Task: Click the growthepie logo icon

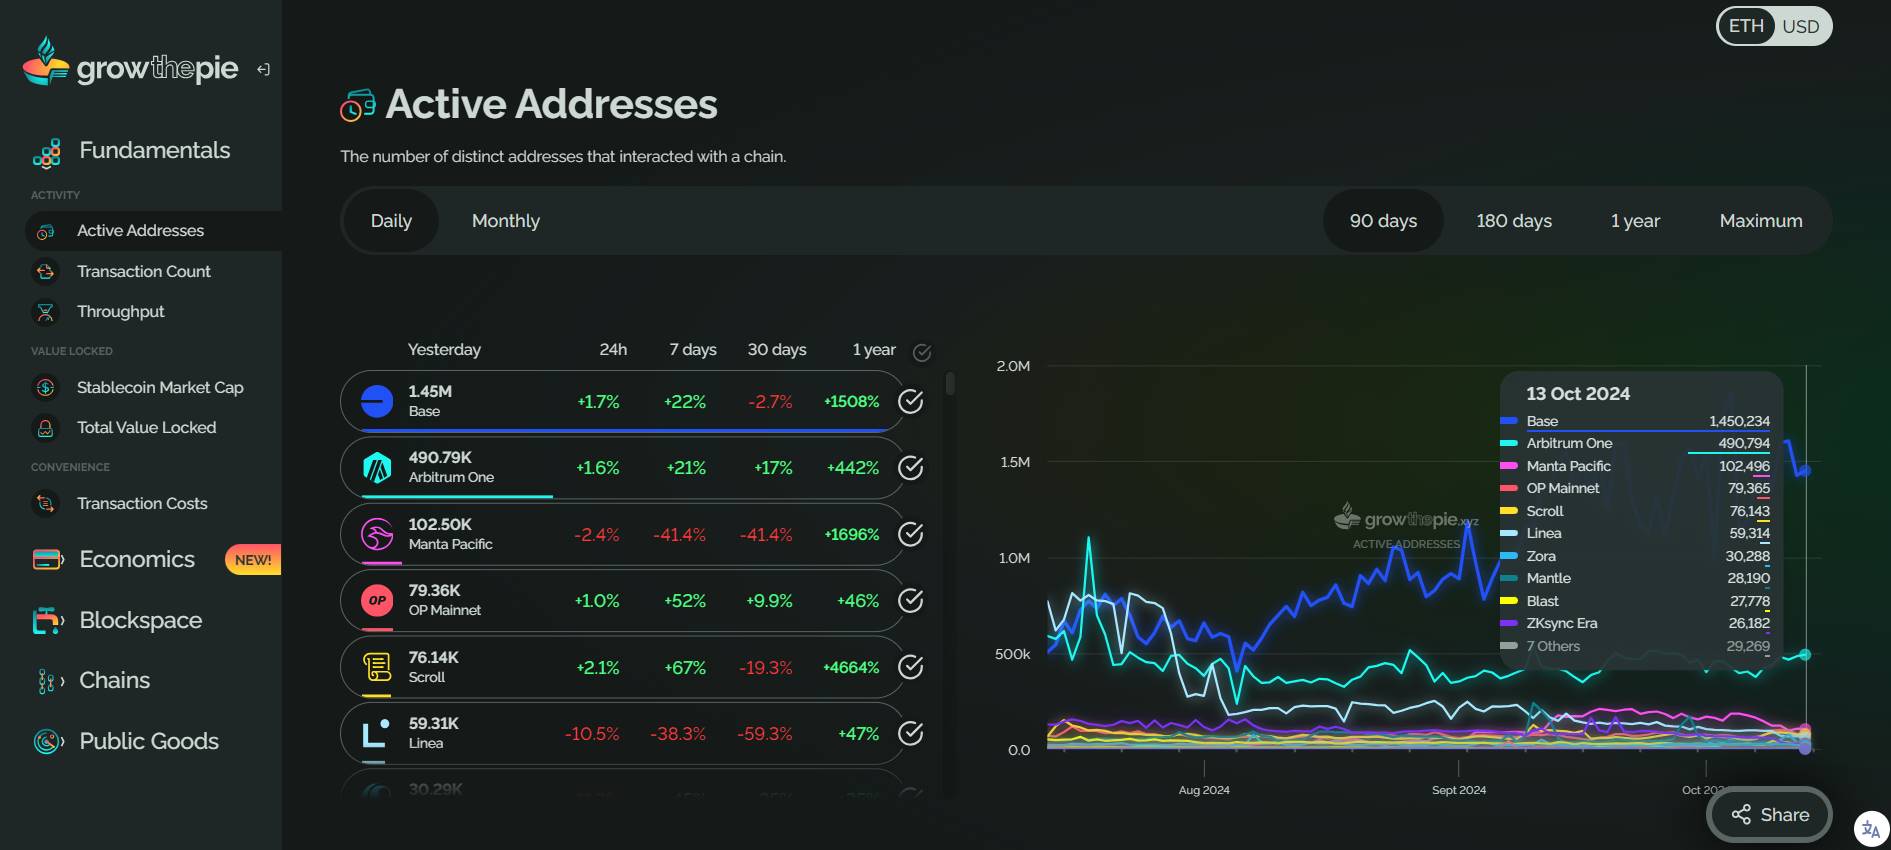Action: [x=46, y=62]
